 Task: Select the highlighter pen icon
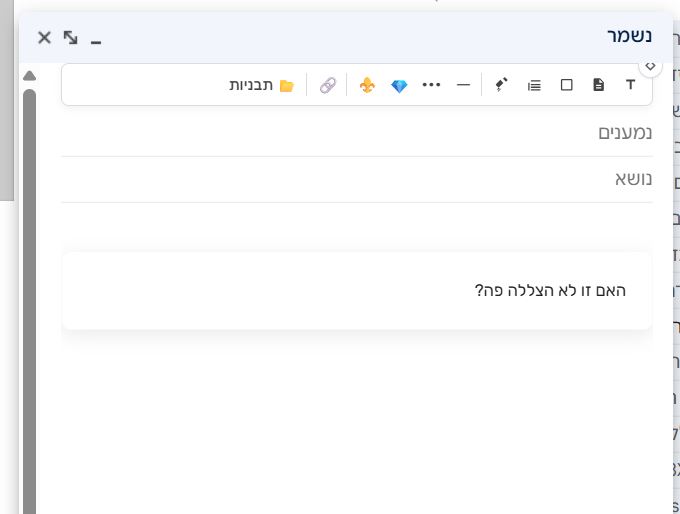[x=501, y=85]
